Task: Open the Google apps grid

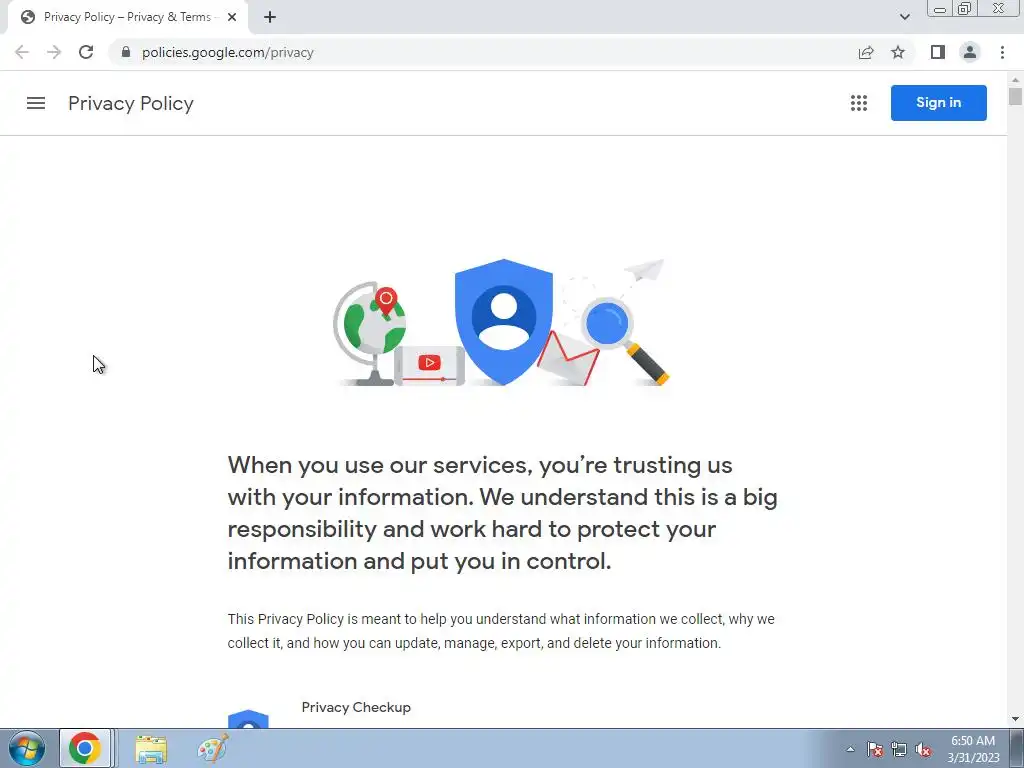Action: (x=859, y=103)
